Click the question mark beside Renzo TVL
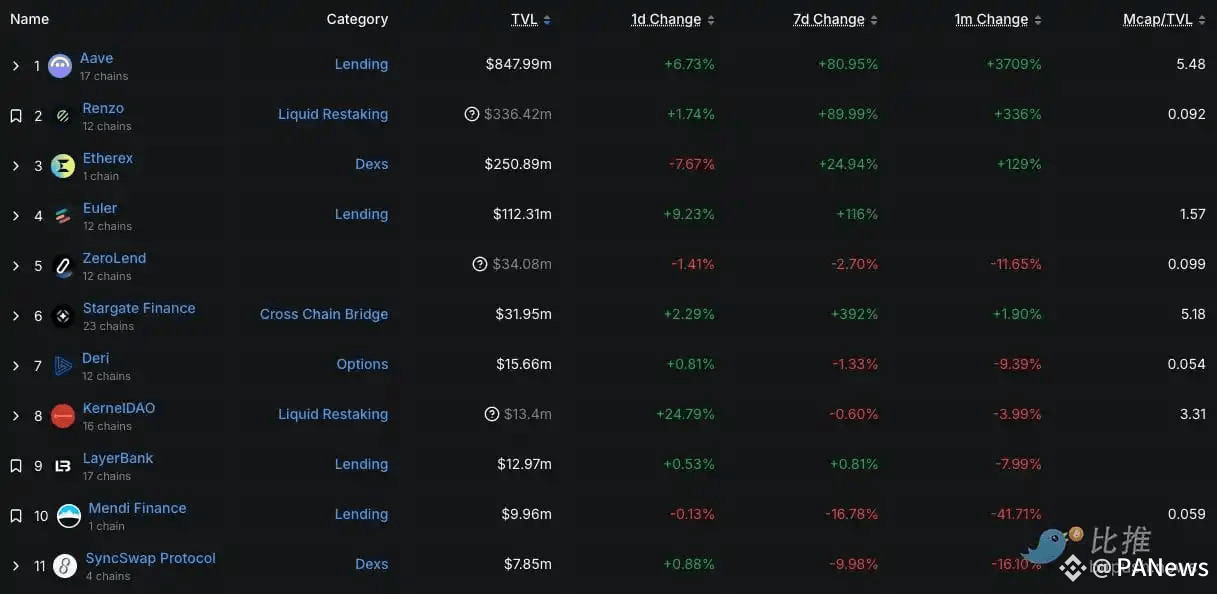 pos(472,114)
